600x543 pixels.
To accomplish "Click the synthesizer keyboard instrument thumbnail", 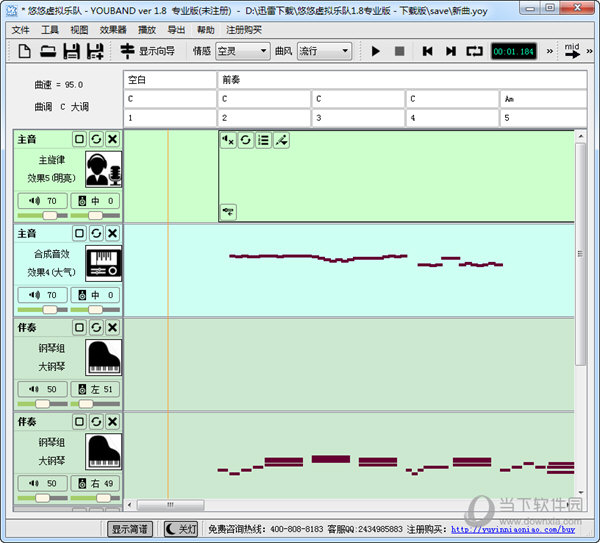I will pyautogui.click(x=104, y=263).
